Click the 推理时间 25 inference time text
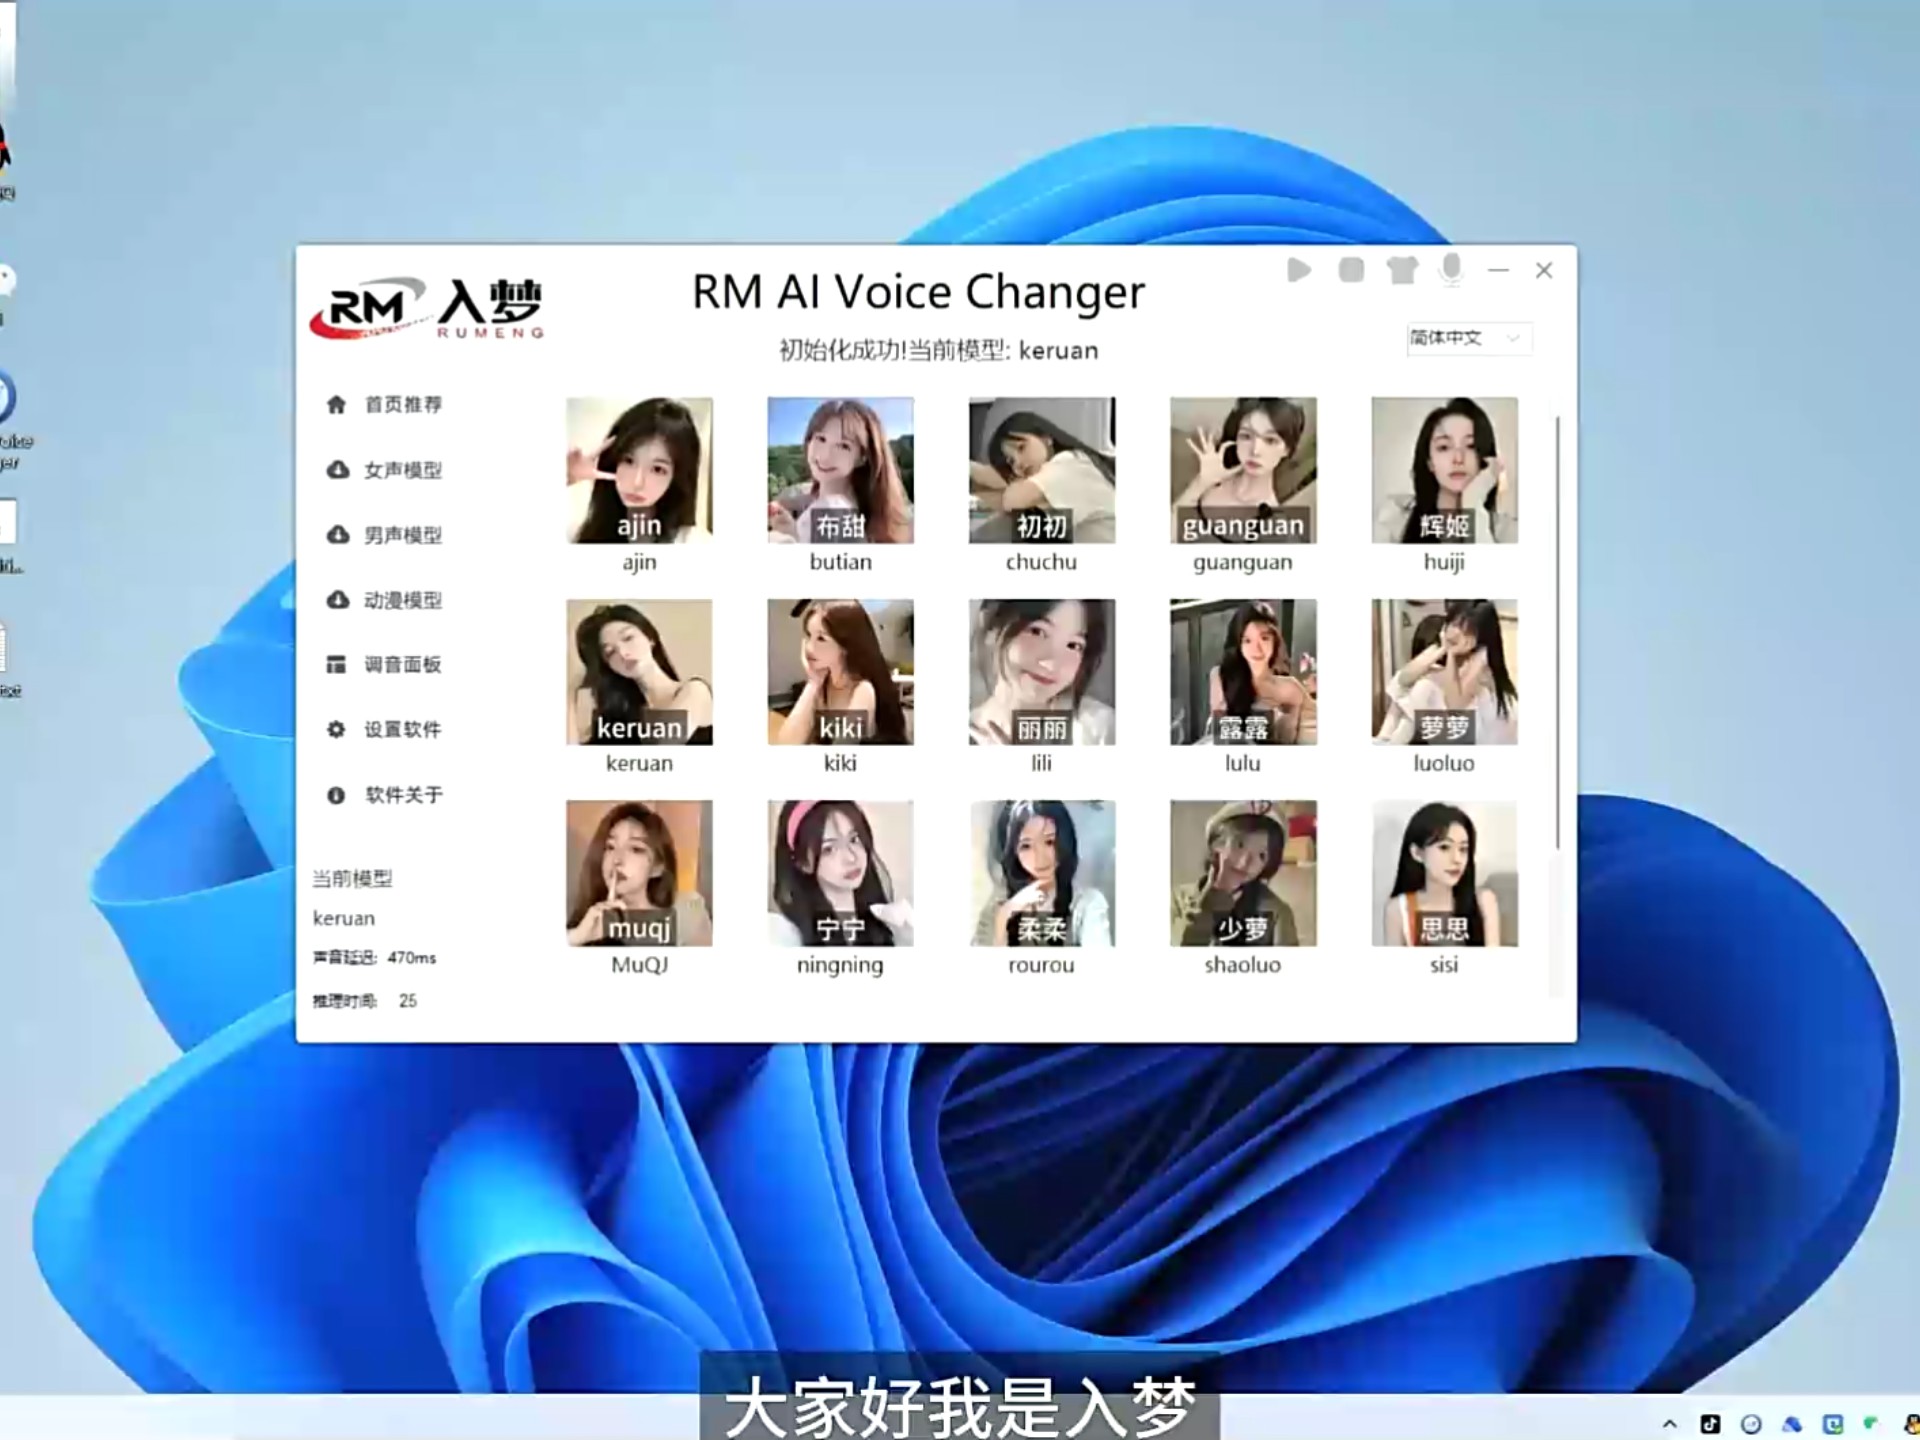This screenshot has height=1440, width=1920. pos(364,1001)
